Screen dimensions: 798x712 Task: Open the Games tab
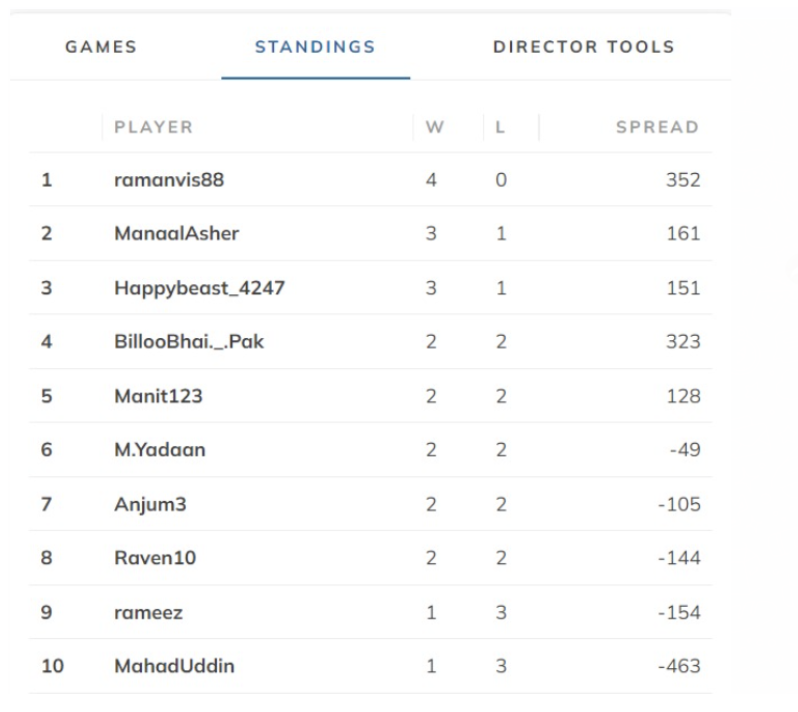101,46
